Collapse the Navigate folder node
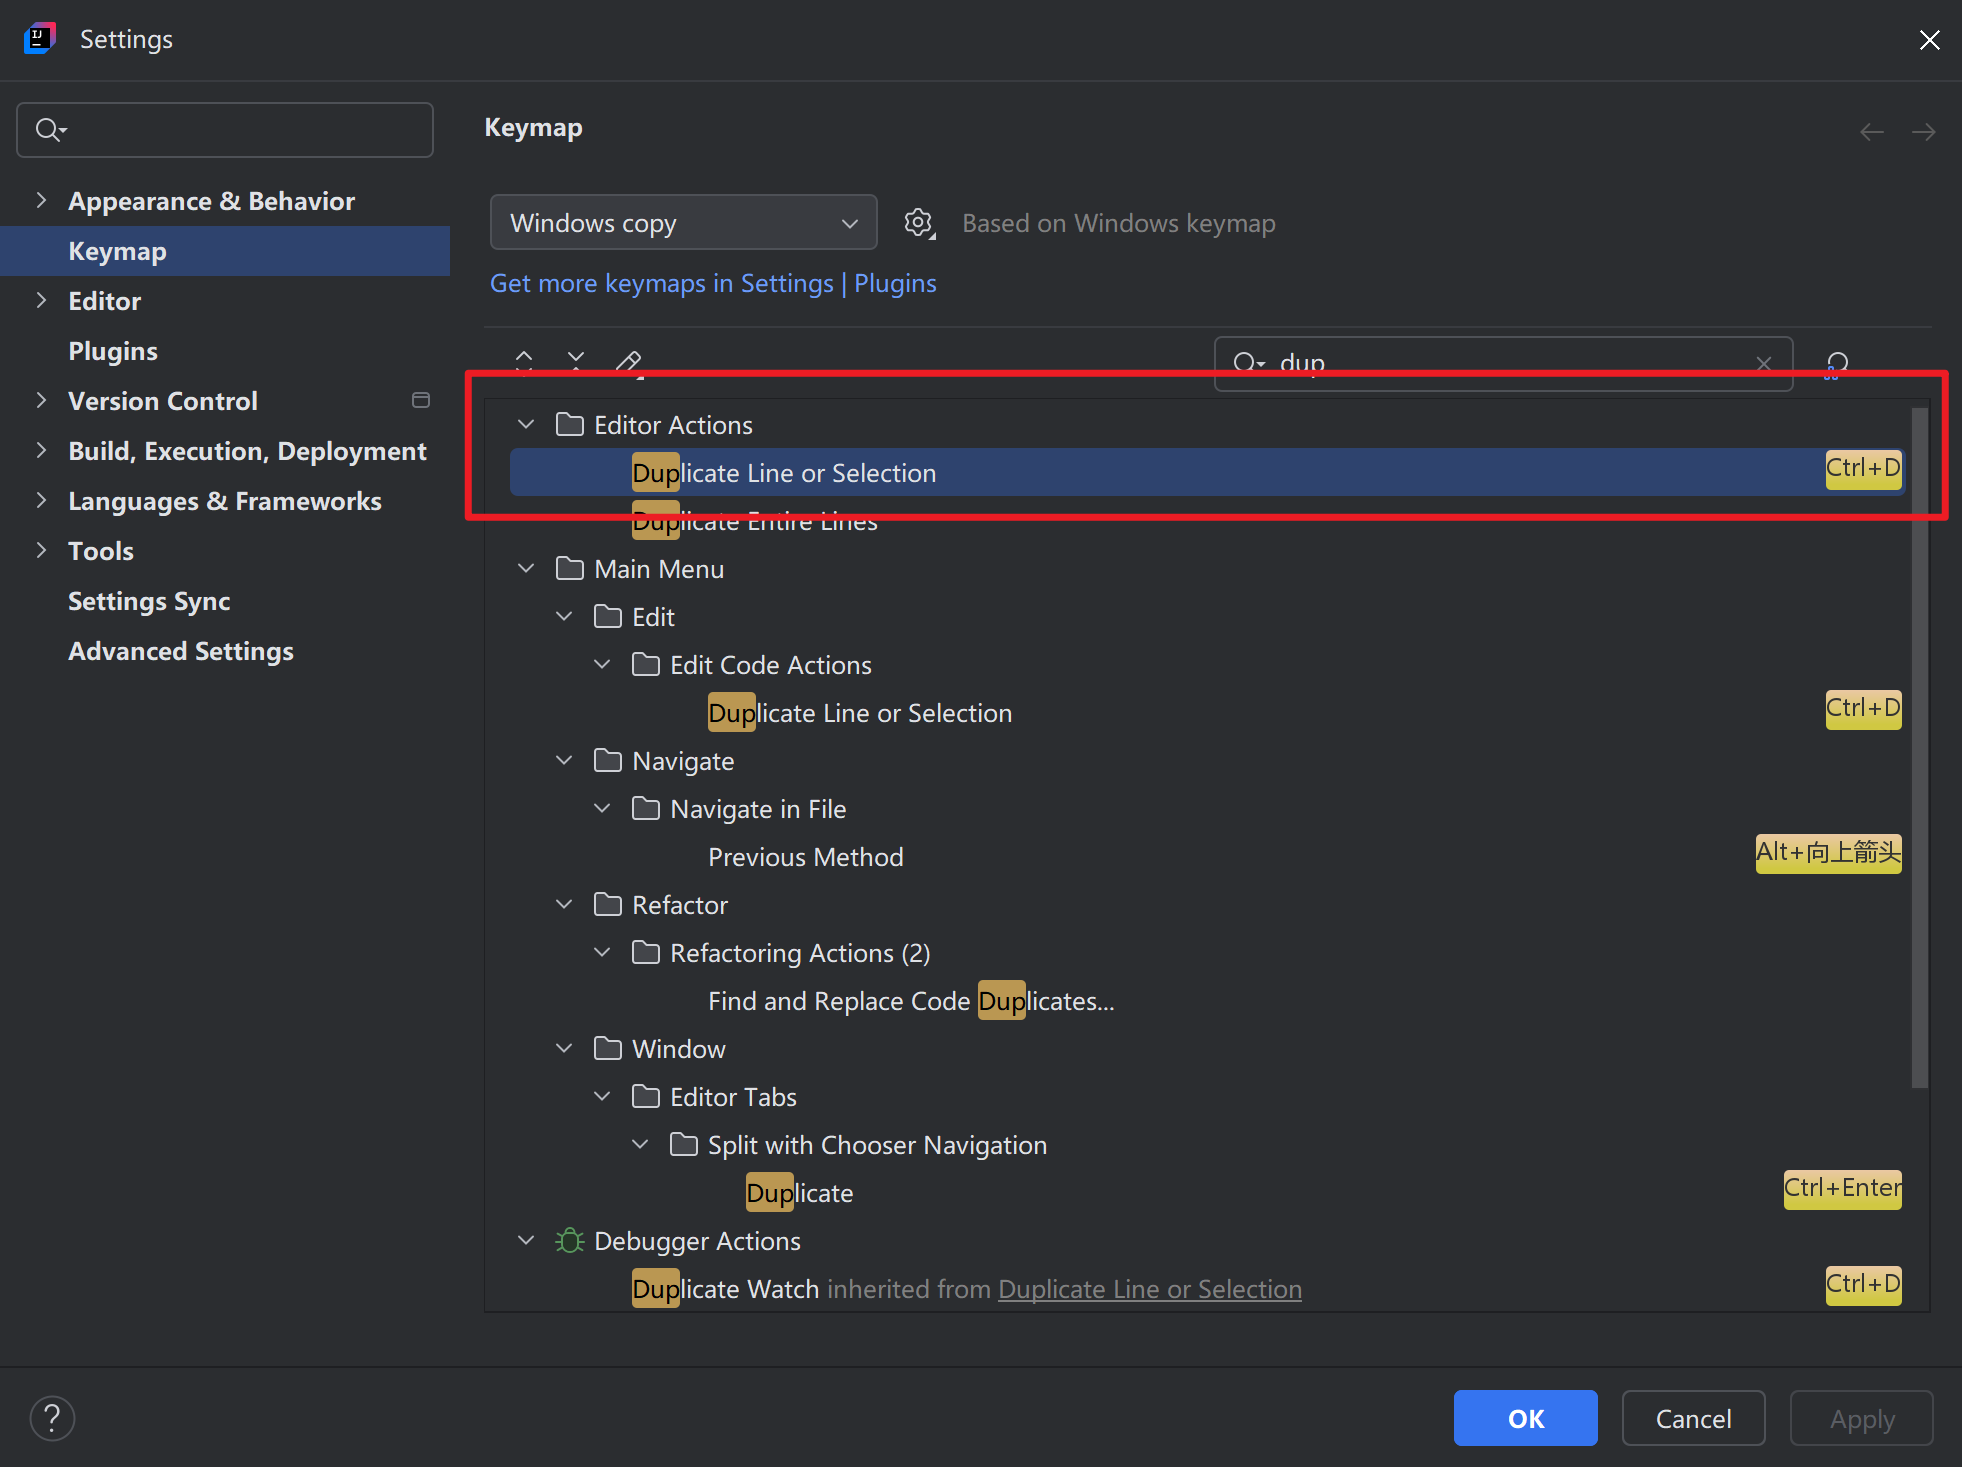Screen dimensions: 1962x1467 tap(564, 761)
